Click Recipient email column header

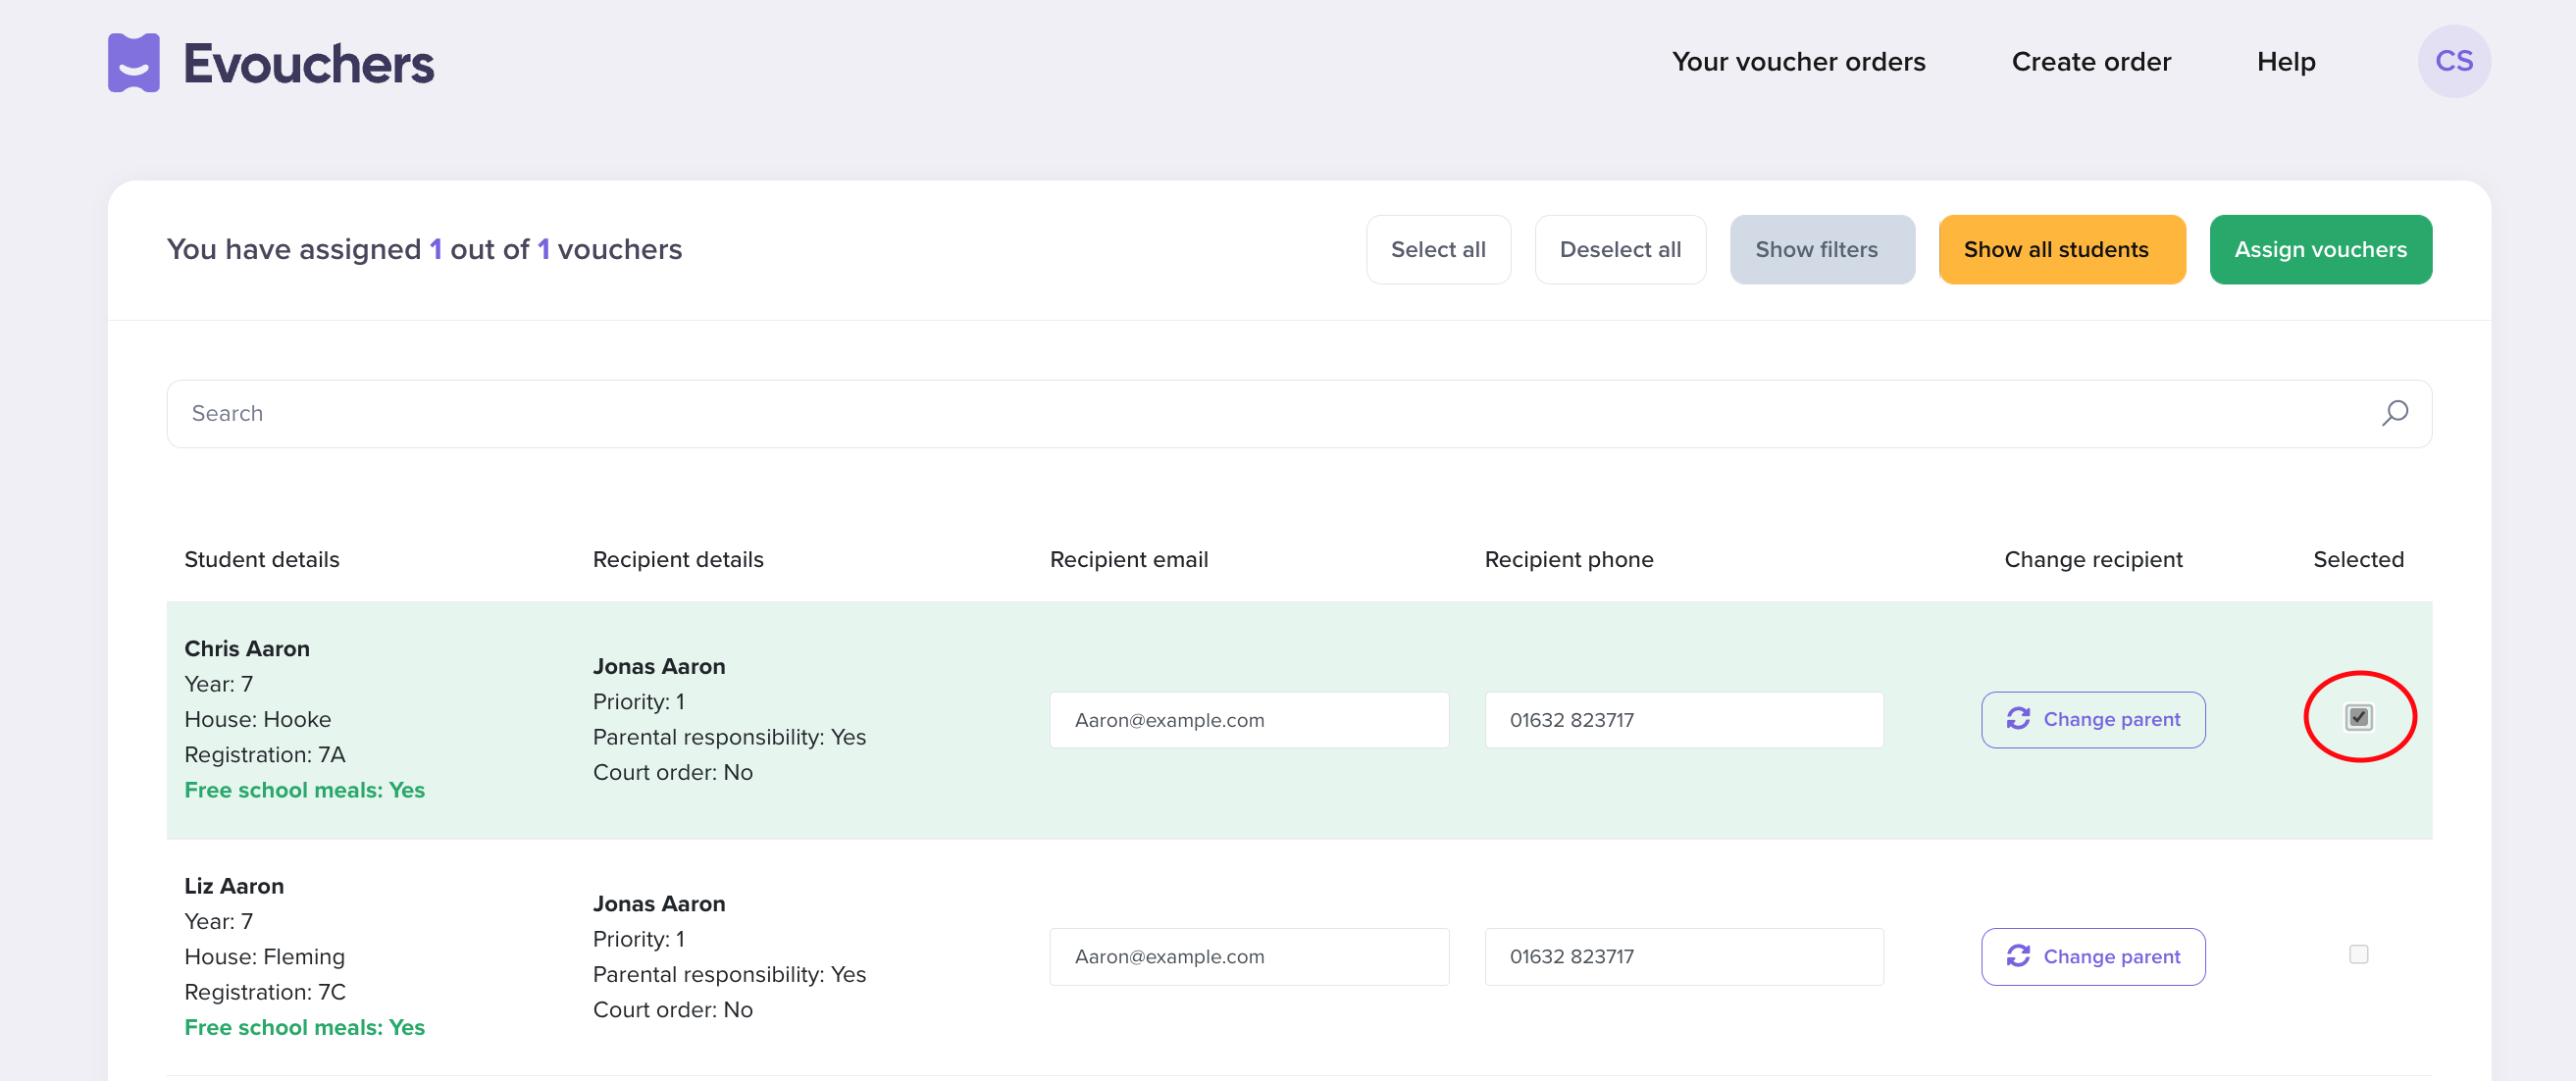click(x=1128, y=559)
